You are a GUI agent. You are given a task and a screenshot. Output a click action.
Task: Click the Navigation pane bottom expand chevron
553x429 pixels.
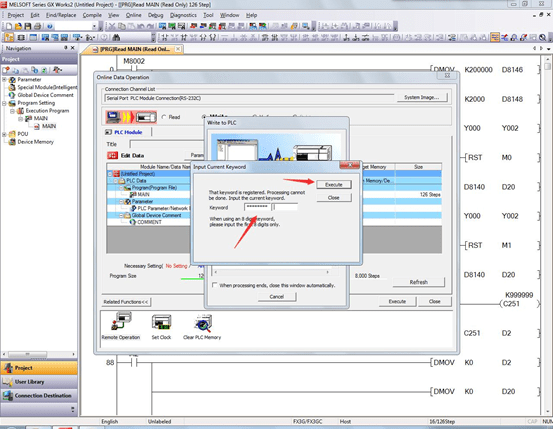pos(73,409)
